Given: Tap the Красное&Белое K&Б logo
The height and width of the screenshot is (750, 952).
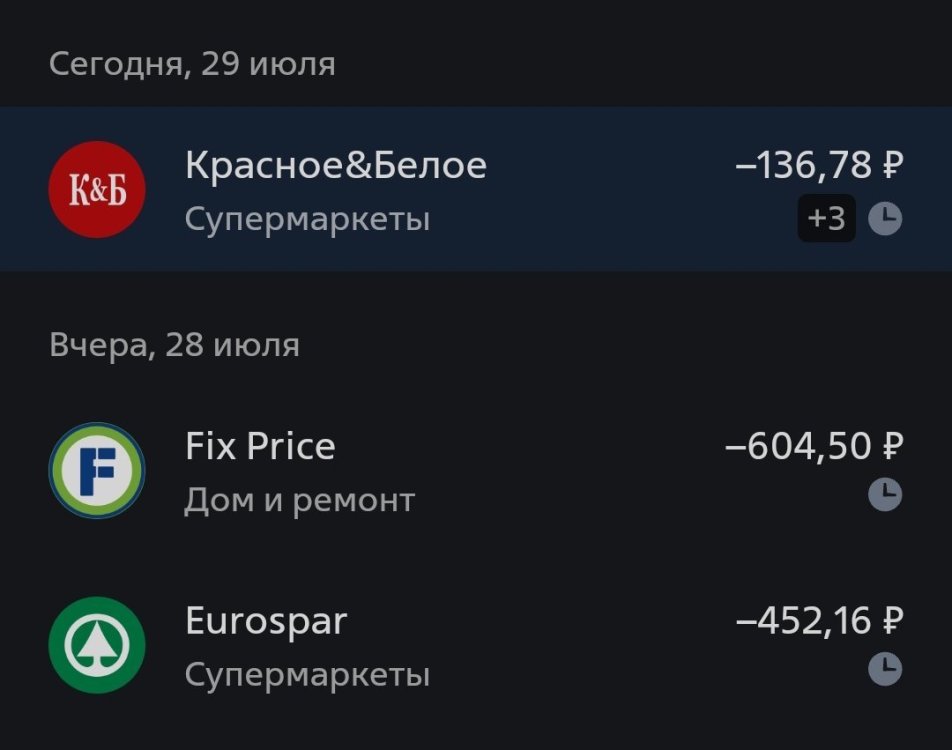Looking at the screenshot, I should (97, 190).
